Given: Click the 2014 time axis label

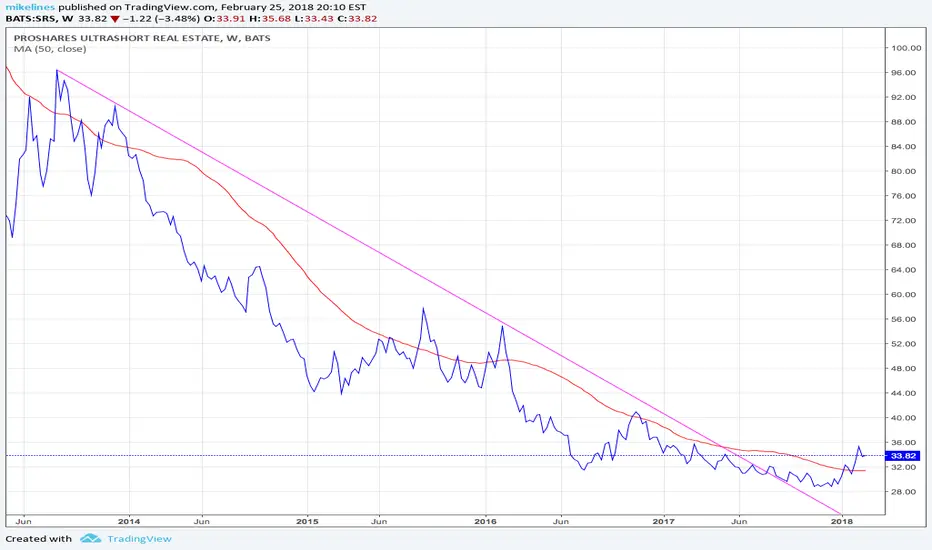Looking at the screenshot, I should (129, 521).
